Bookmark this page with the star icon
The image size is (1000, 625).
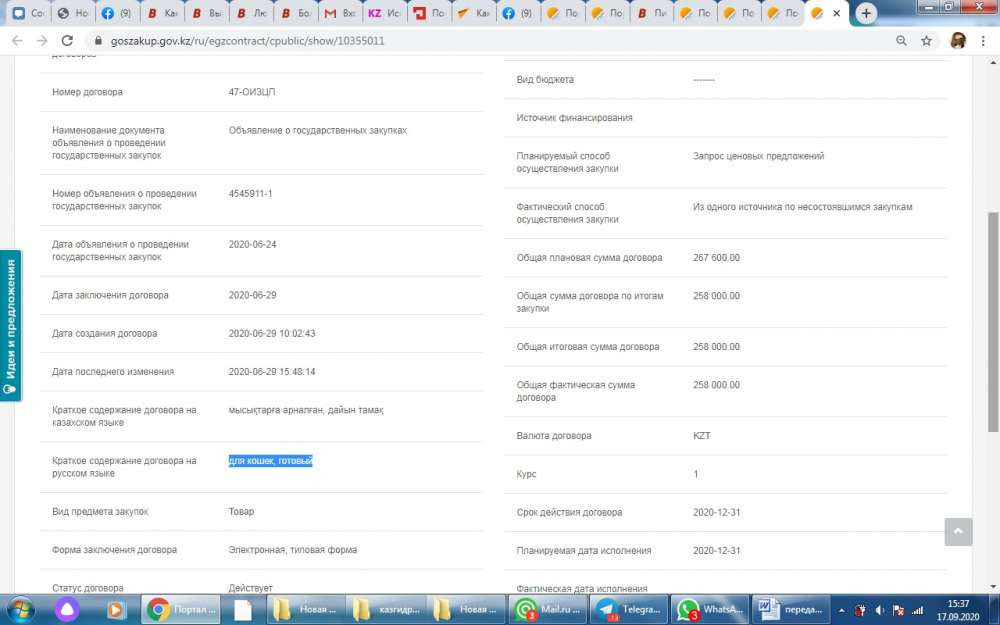pos(927,41)
